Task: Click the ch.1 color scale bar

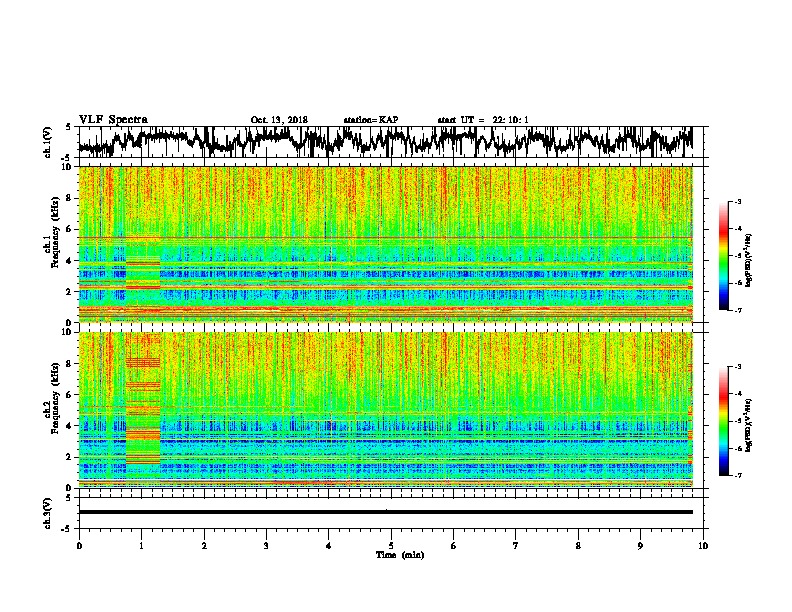Action: tap(723, 256)
